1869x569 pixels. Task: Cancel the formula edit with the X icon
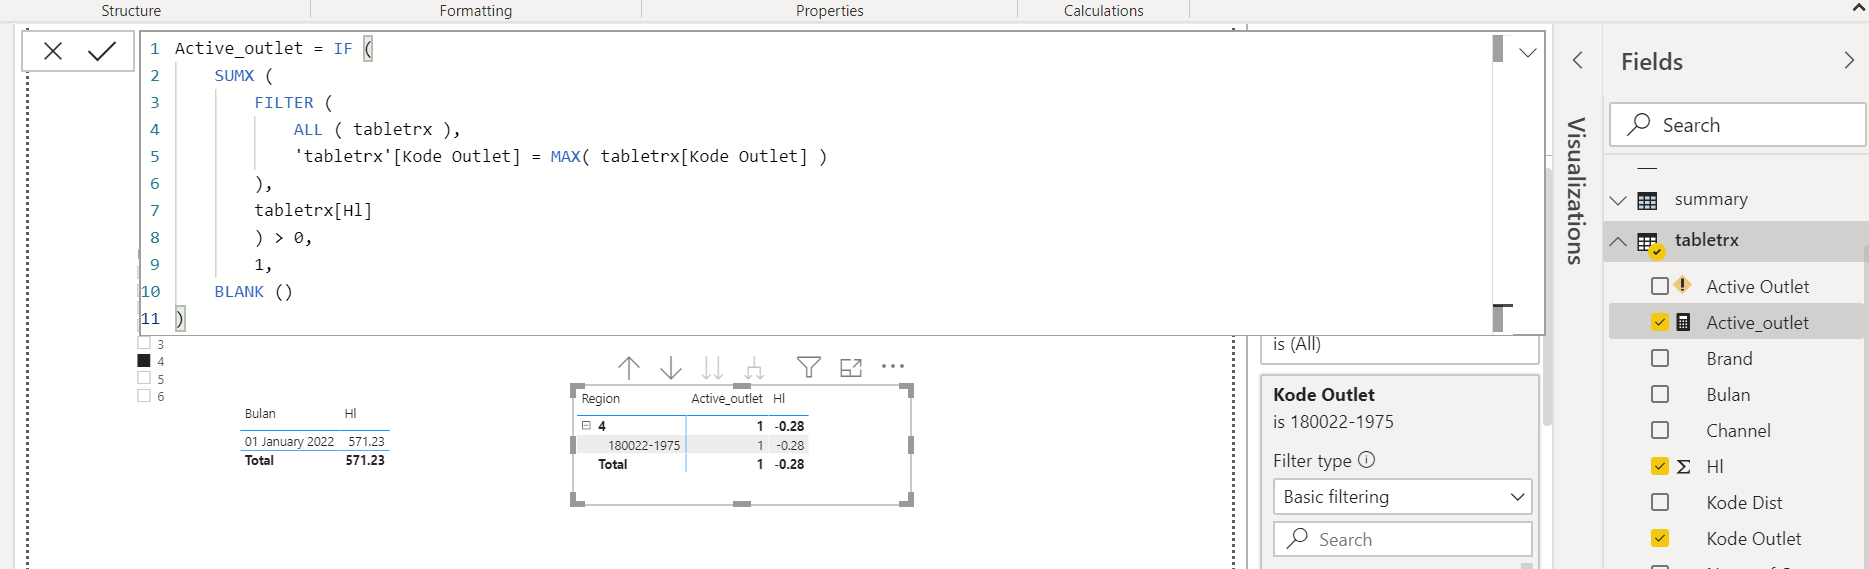pyautogui.click(x=53, y=51)
